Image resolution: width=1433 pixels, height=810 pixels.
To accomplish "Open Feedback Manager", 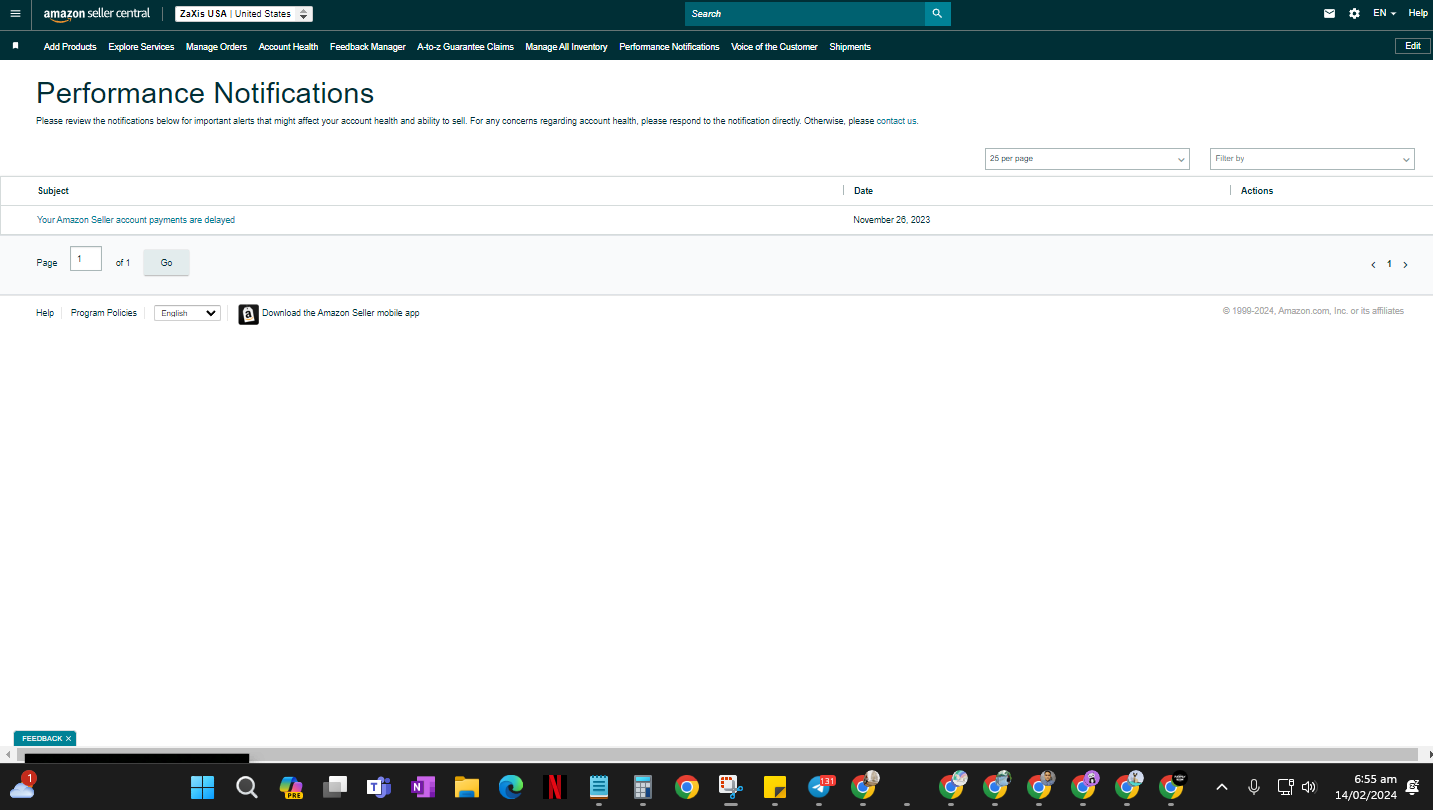I will [368, 47].
